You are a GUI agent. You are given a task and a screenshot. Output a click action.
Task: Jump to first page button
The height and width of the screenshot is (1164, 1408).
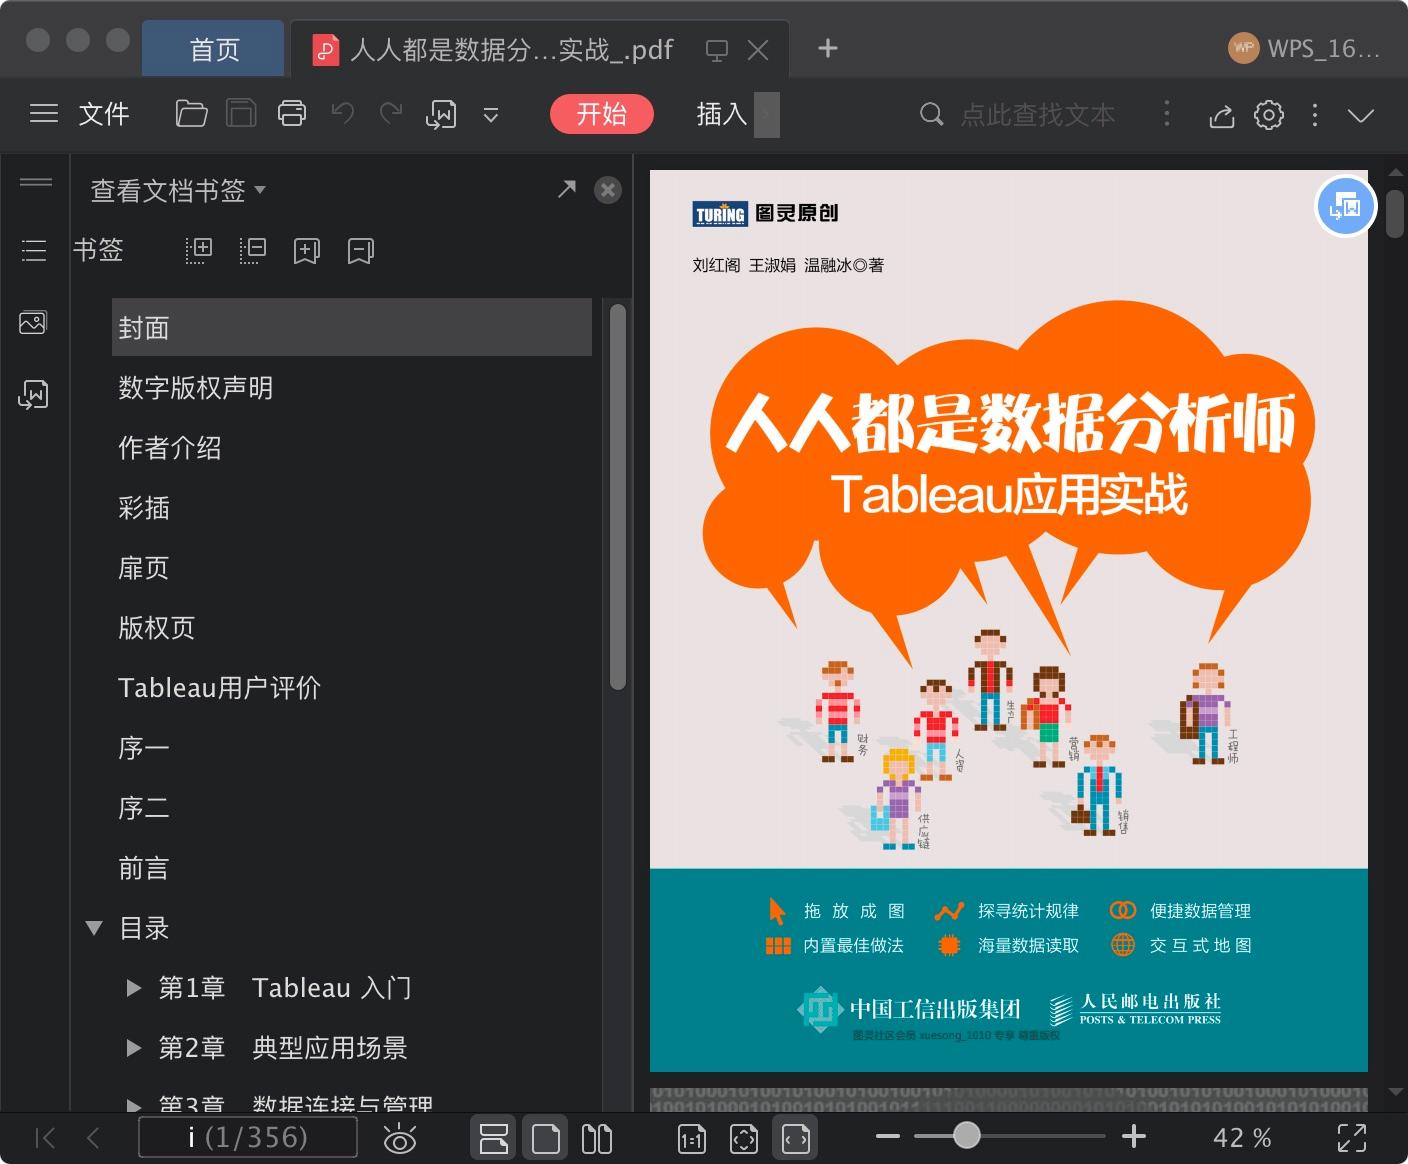45,1138
